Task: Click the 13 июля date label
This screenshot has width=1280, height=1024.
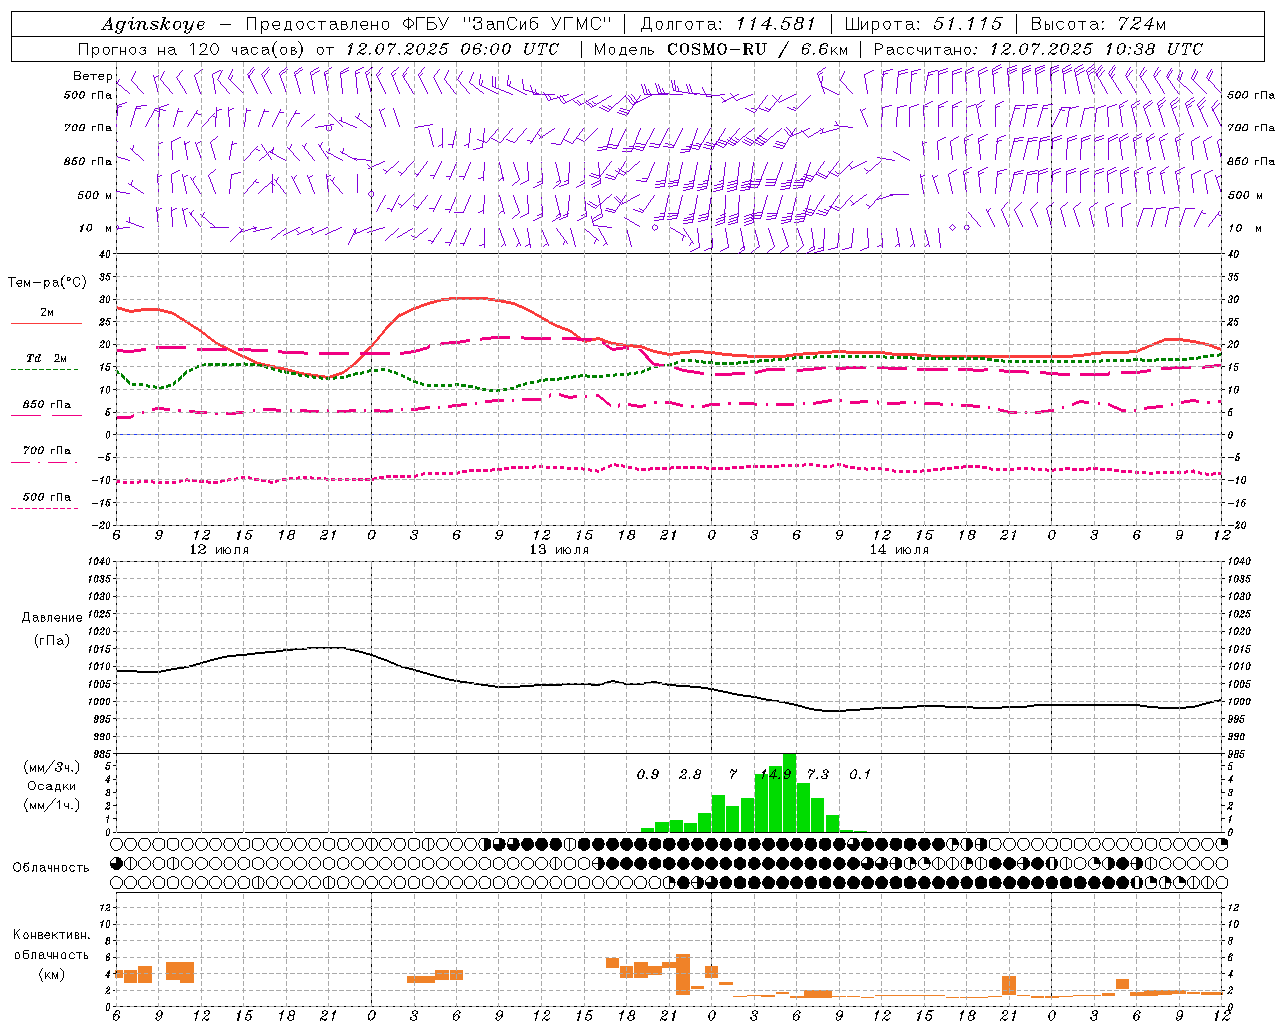Action: pyautogui.click(x=559, y=550)
